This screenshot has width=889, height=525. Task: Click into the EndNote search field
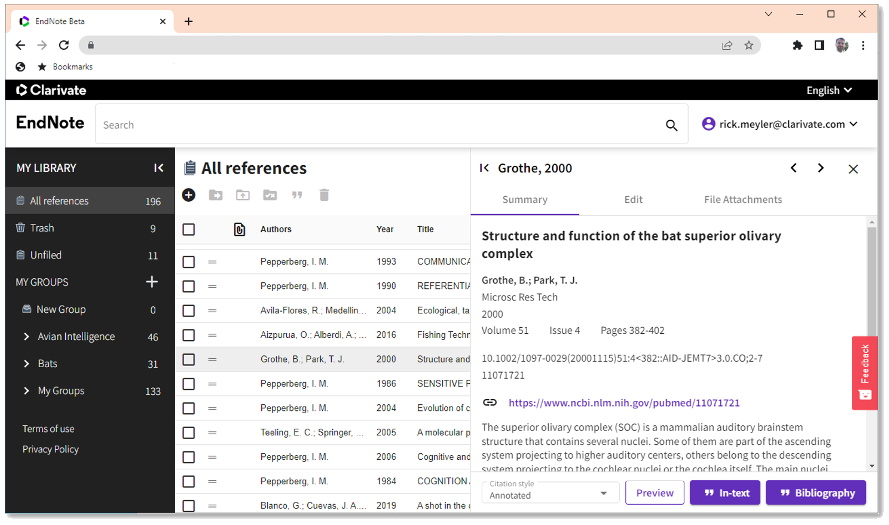click(x=380, y=125)
